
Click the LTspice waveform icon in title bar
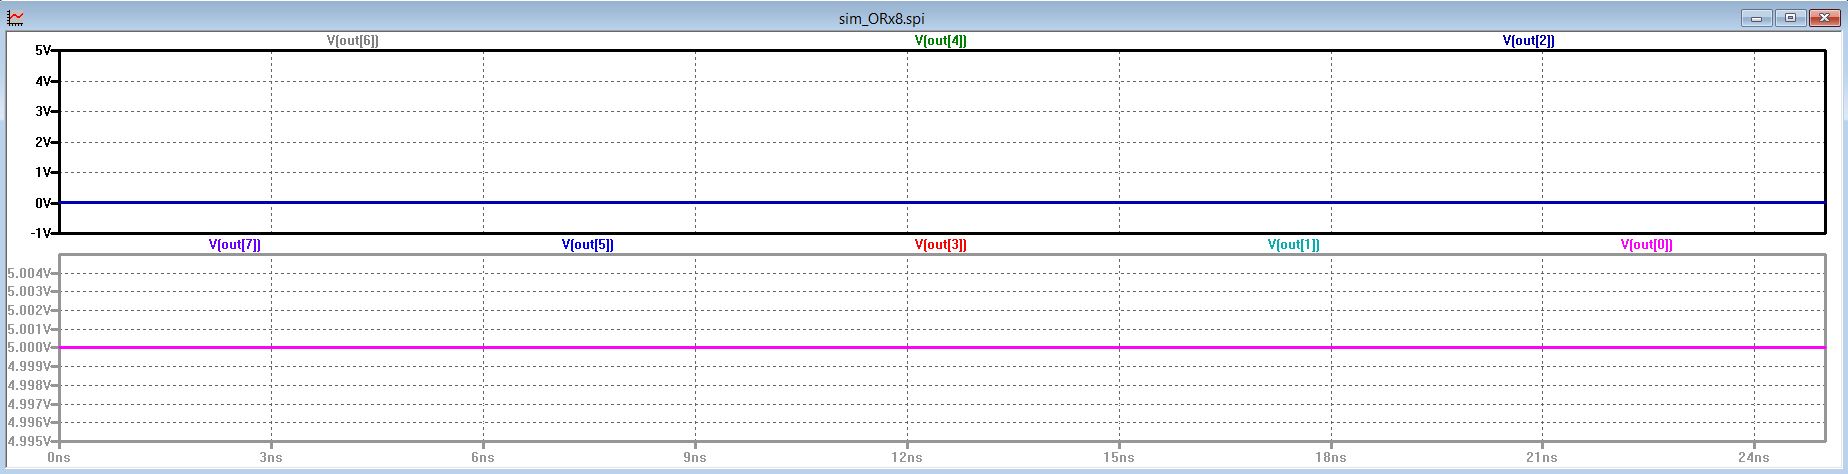click(x=16, y=17)
